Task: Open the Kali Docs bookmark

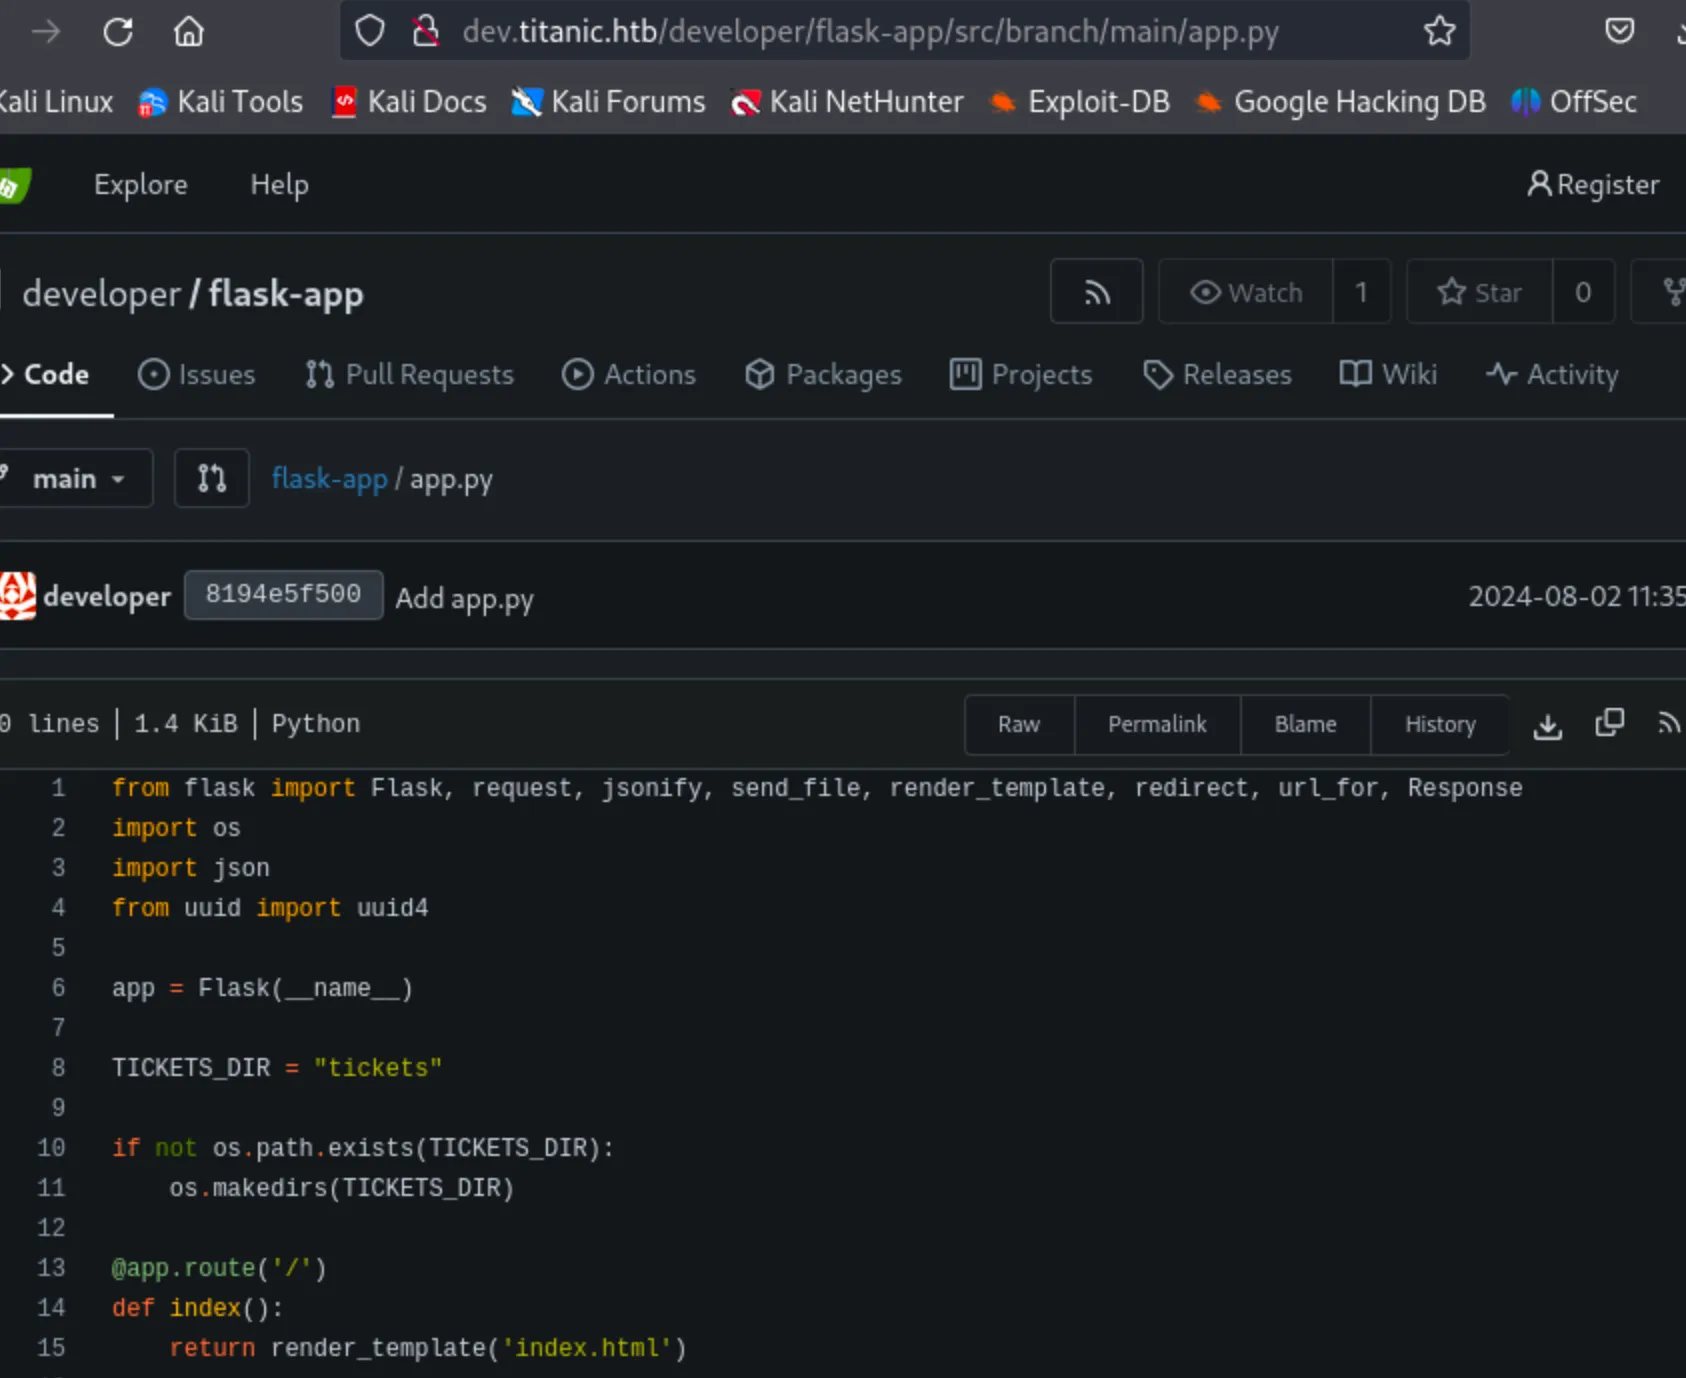Action: [x=410, y=102]
